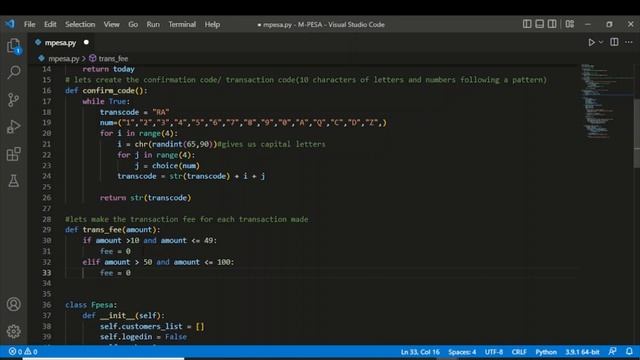Viewport: 640px width, 360px height.
Task: Click 'elif amount > 50' line
Action: 158,262
